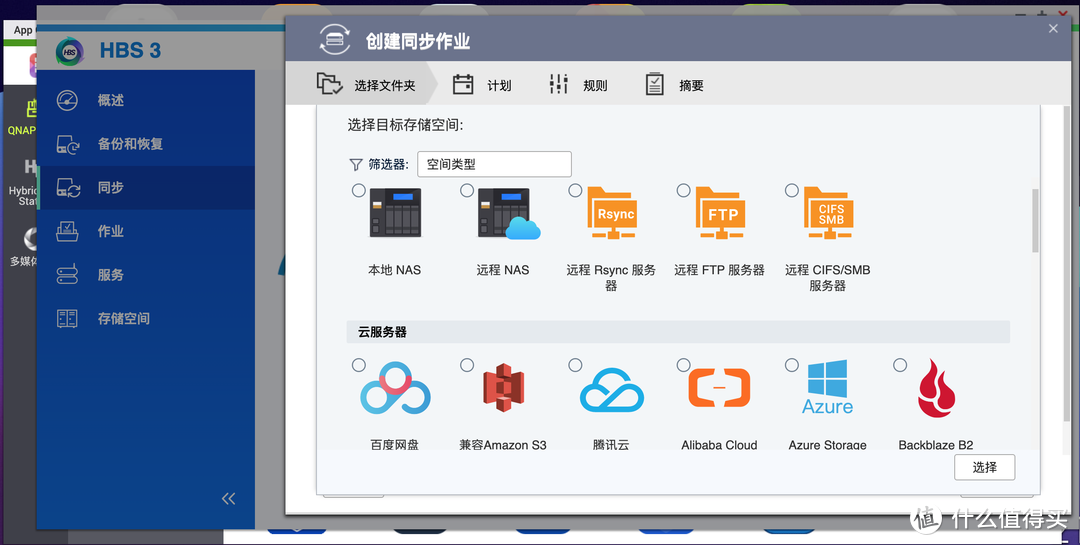
Task: Select the Azure Storage radio button
Action: pyautogui.click(x=792, y=365)
